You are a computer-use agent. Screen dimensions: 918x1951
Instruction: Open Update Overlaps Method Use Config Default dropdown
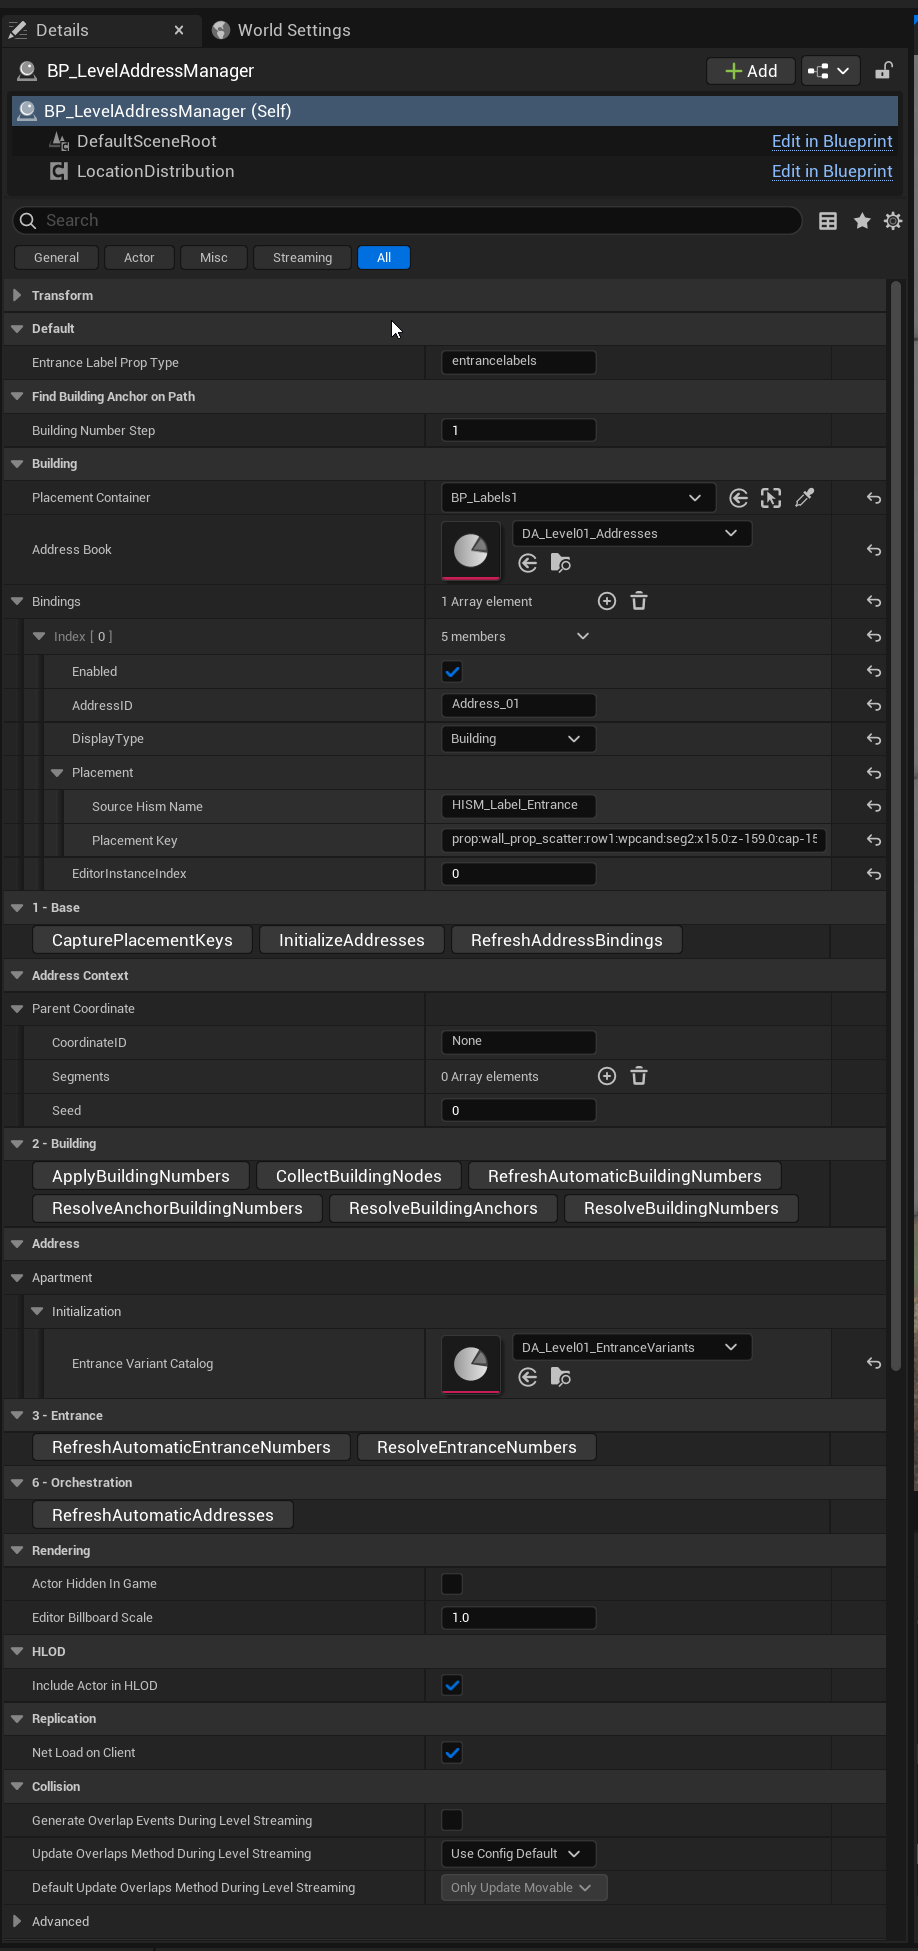click(518, 1854)
